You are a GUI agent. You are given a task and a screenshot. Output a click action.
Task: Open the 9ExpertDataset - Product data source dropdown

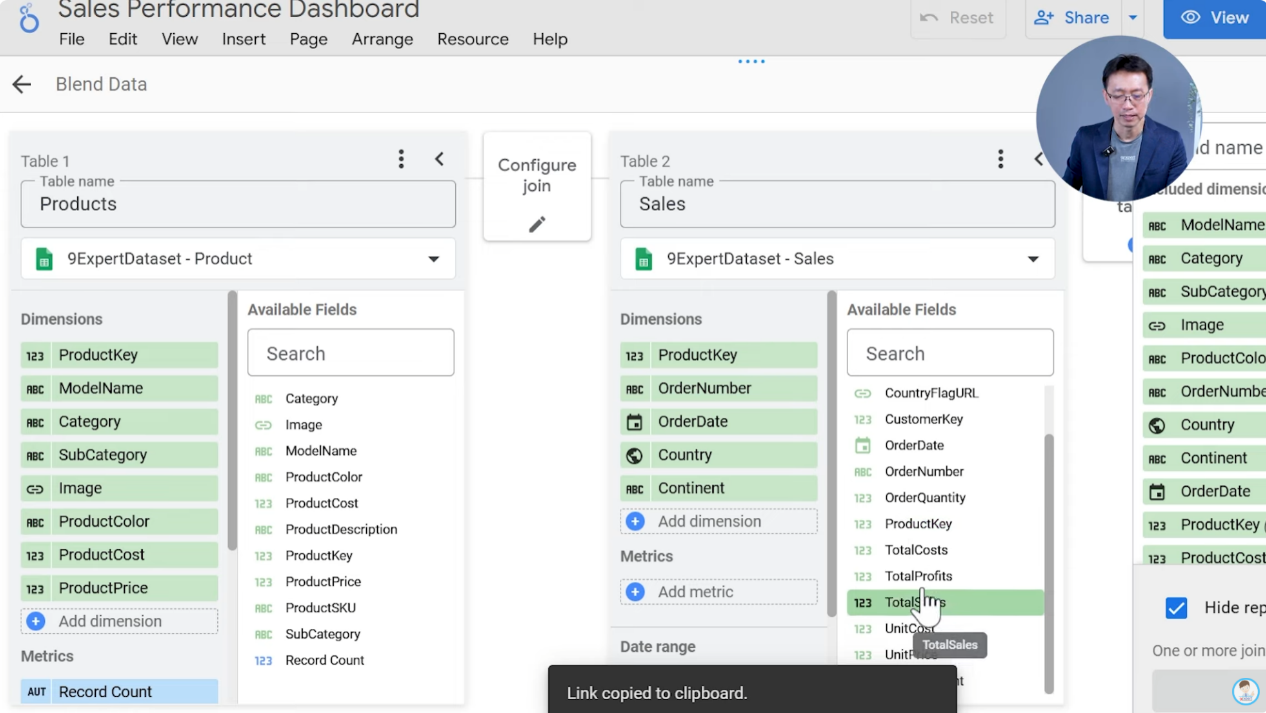pyautogui.click(x=433, y=258)
